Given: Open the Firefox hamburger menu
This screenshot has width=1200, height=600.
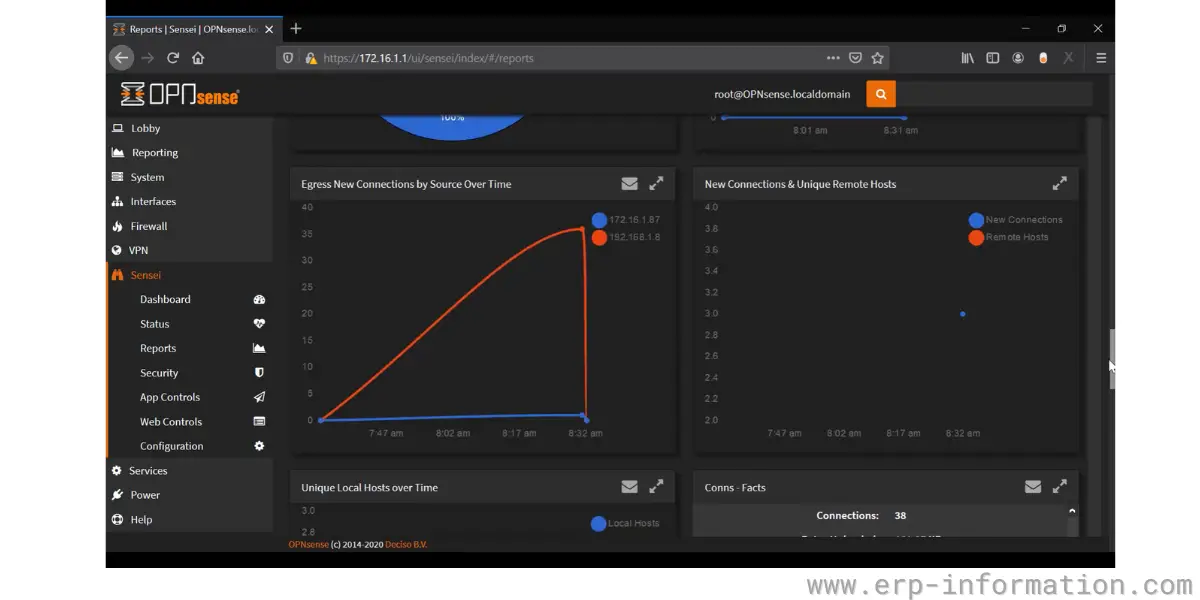Looking at the screenshot, I should 1101,58.
